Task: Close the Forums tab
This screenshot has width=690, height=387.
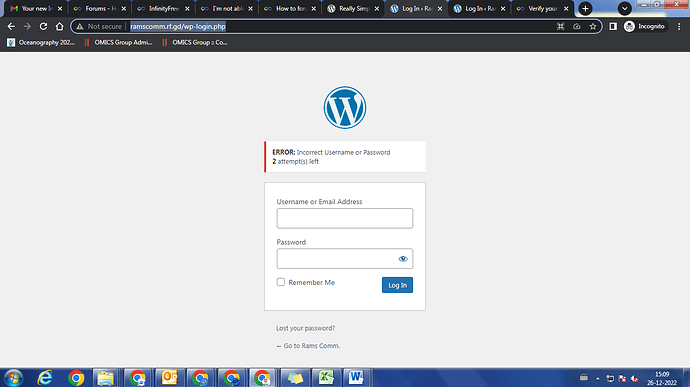Action: pyautogui.click(x=124, y=8)
